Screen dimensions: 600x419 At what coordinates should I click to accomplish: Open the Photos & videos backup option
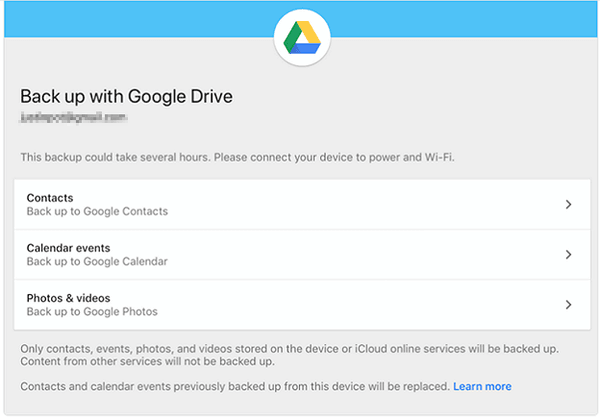(68, 298)
